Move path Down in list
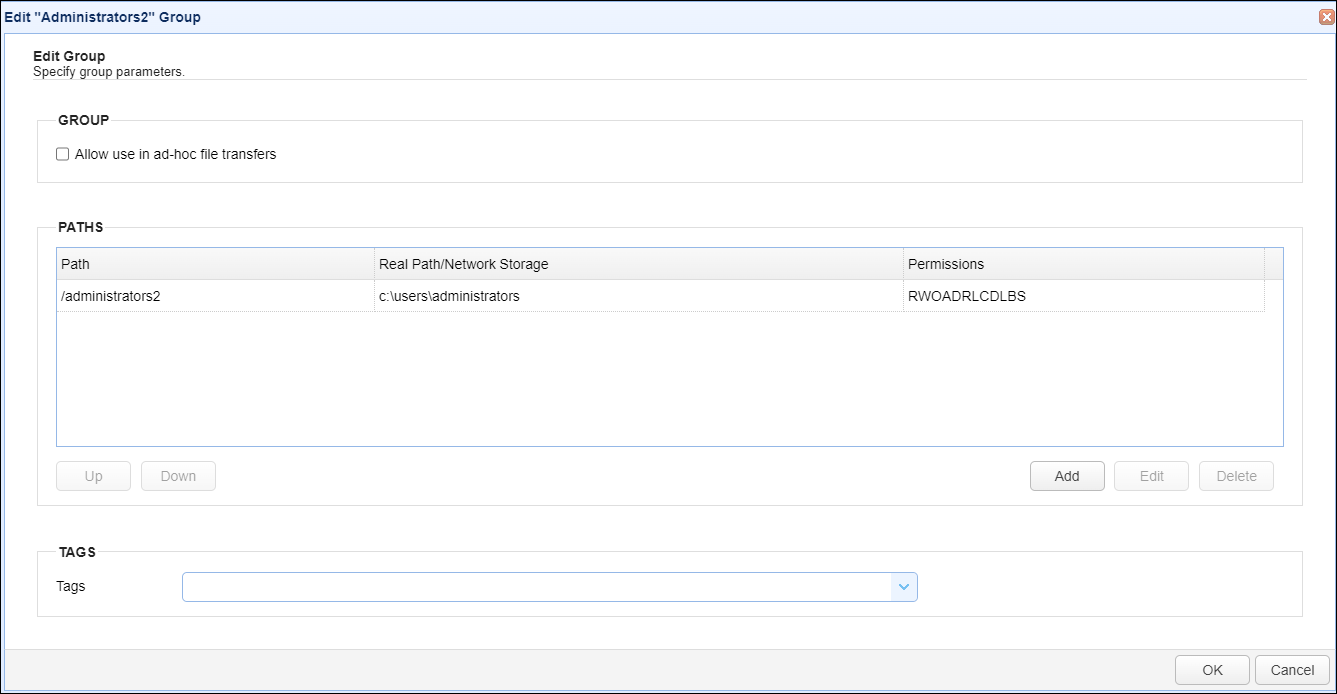1337x694 pixels. (x=178, y=476)
